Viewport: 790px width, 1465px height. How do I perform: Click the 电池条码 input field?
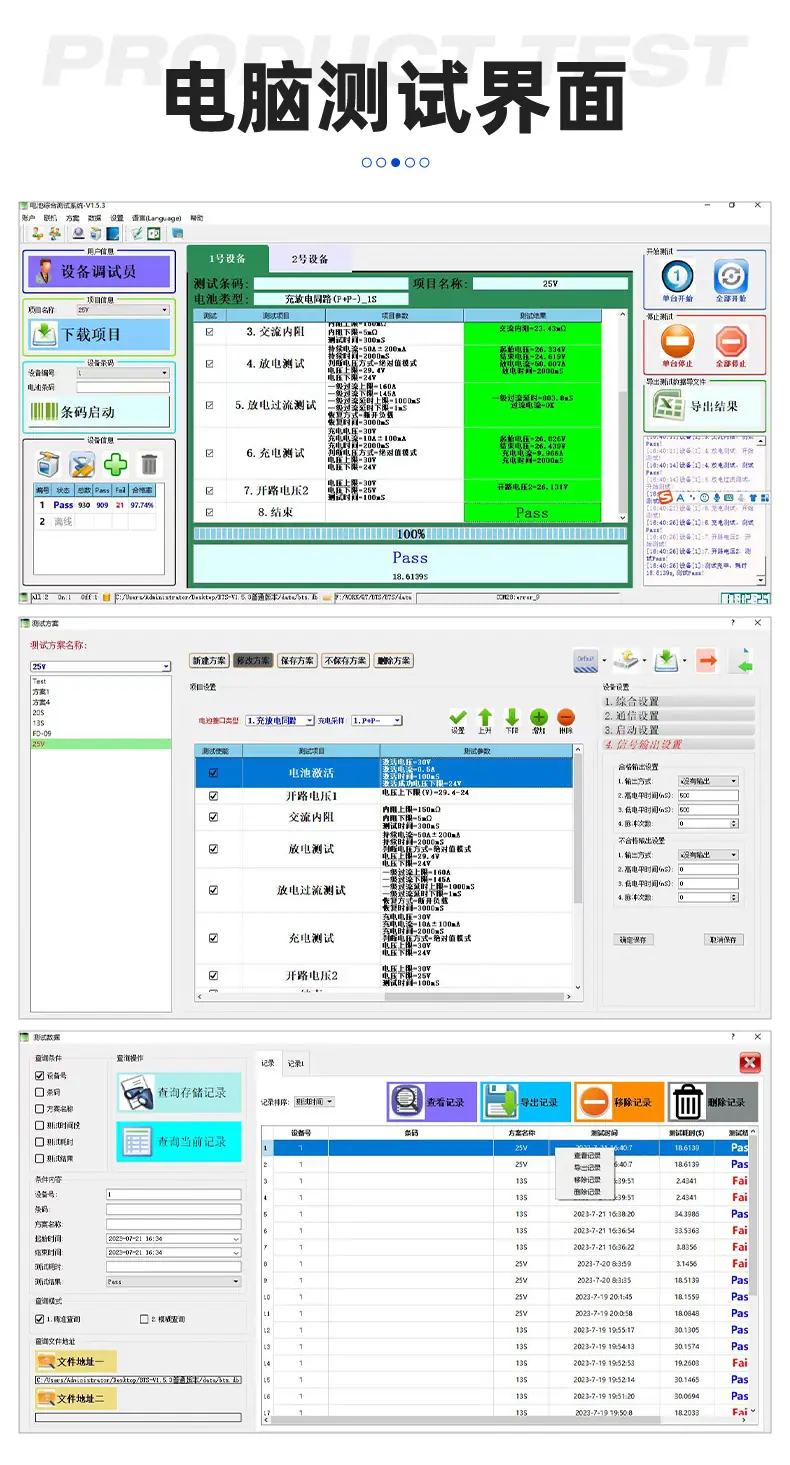click(x=123, y=387)
